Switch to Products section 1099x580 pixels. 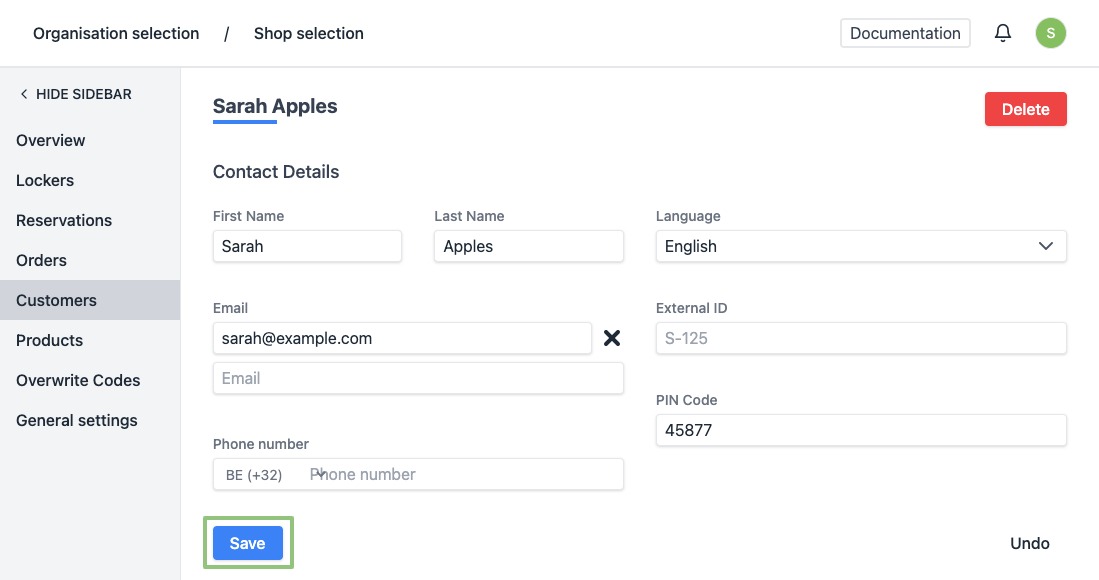(49, 340)
